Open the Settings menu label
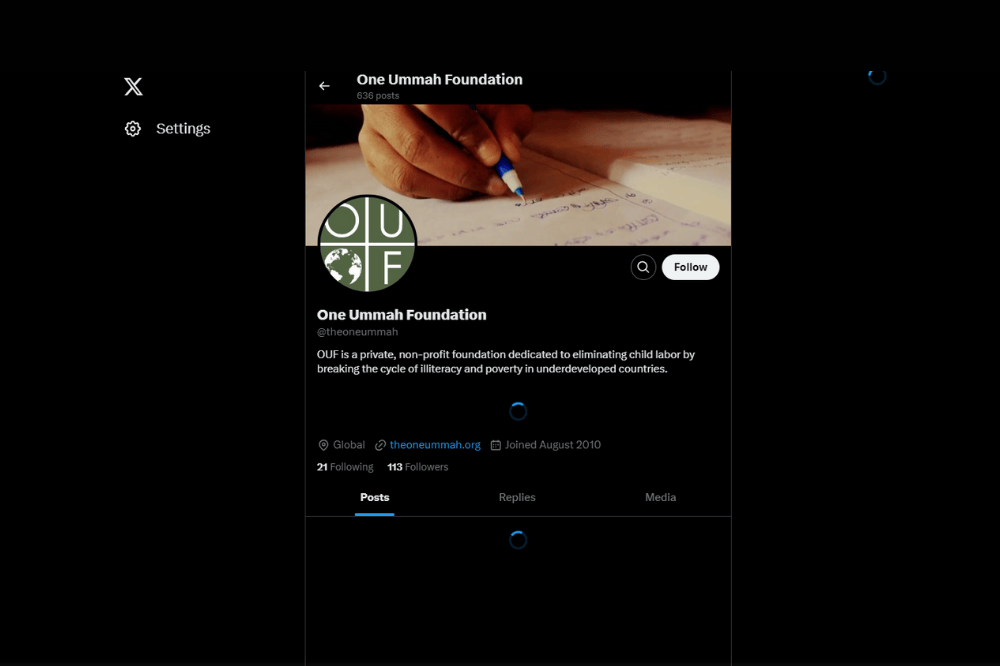Image resolution: width=1000 pixels, height=666 pixels. pyautogui.click(x=183, y=129)
